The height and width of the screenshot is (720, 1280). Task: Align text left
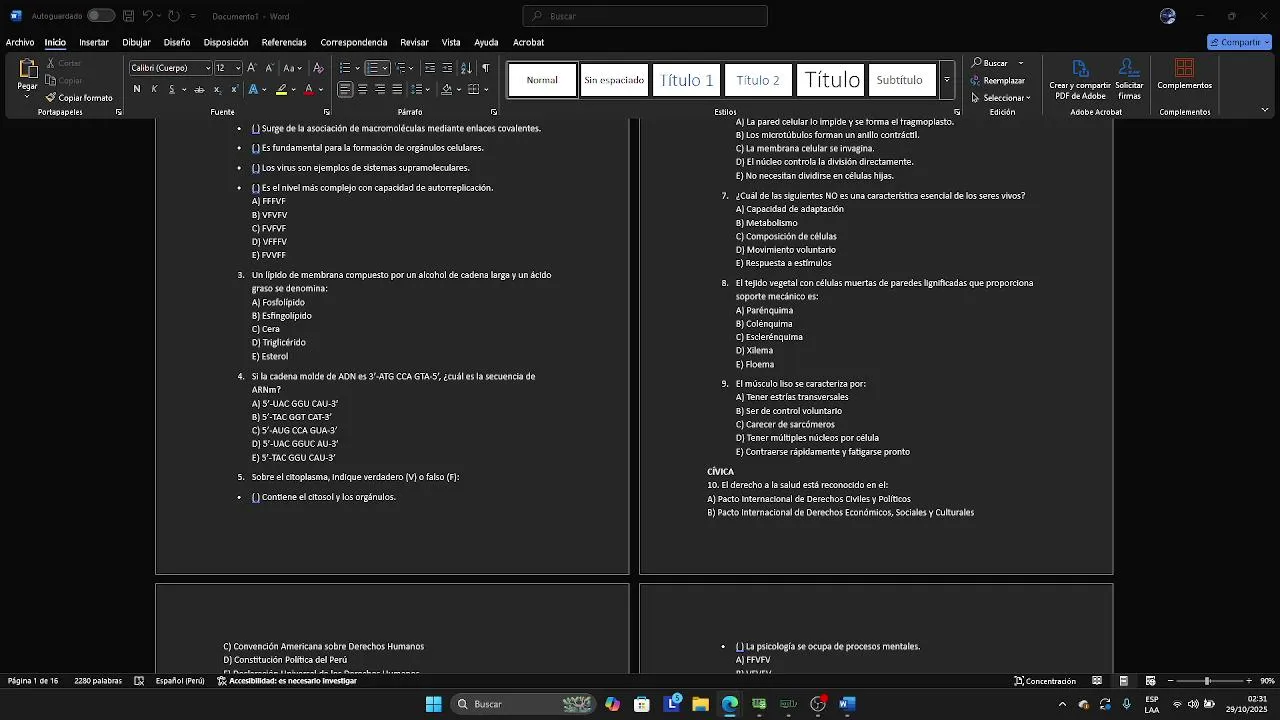(x=345, y=90)
